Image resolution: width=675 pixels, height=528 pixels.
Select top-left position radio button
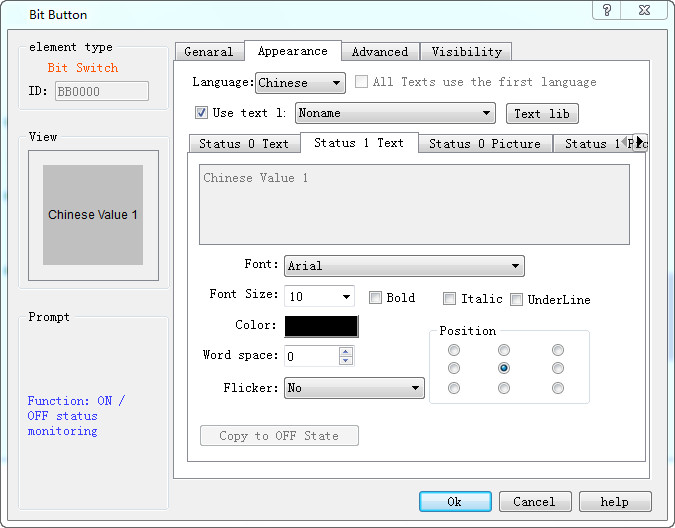[x=454, y=350]
